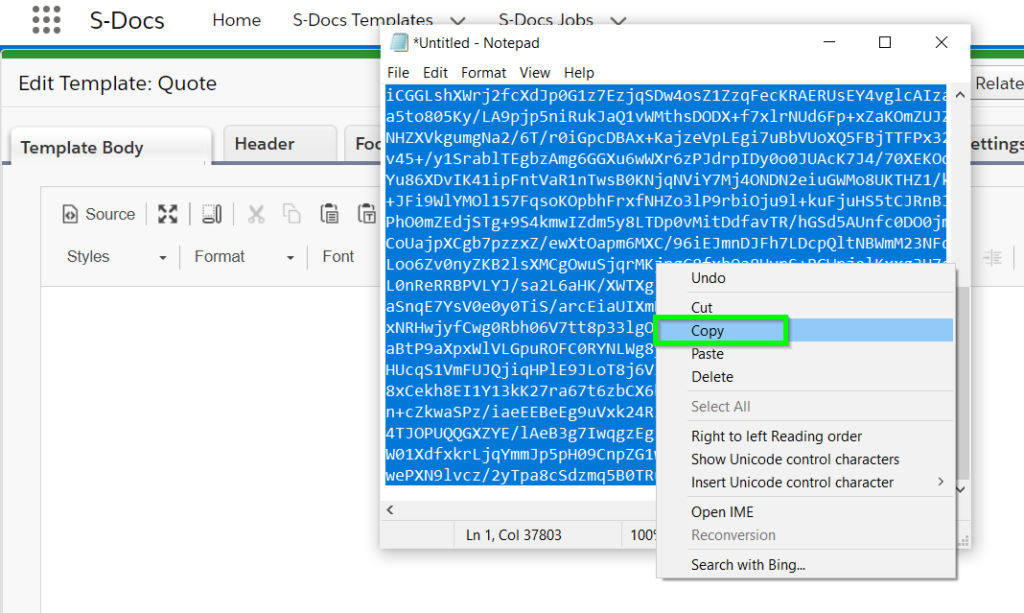1024x613 pixels.
Task: Click Home in the S-Docs navigation
Action: [x=236, y=19]
